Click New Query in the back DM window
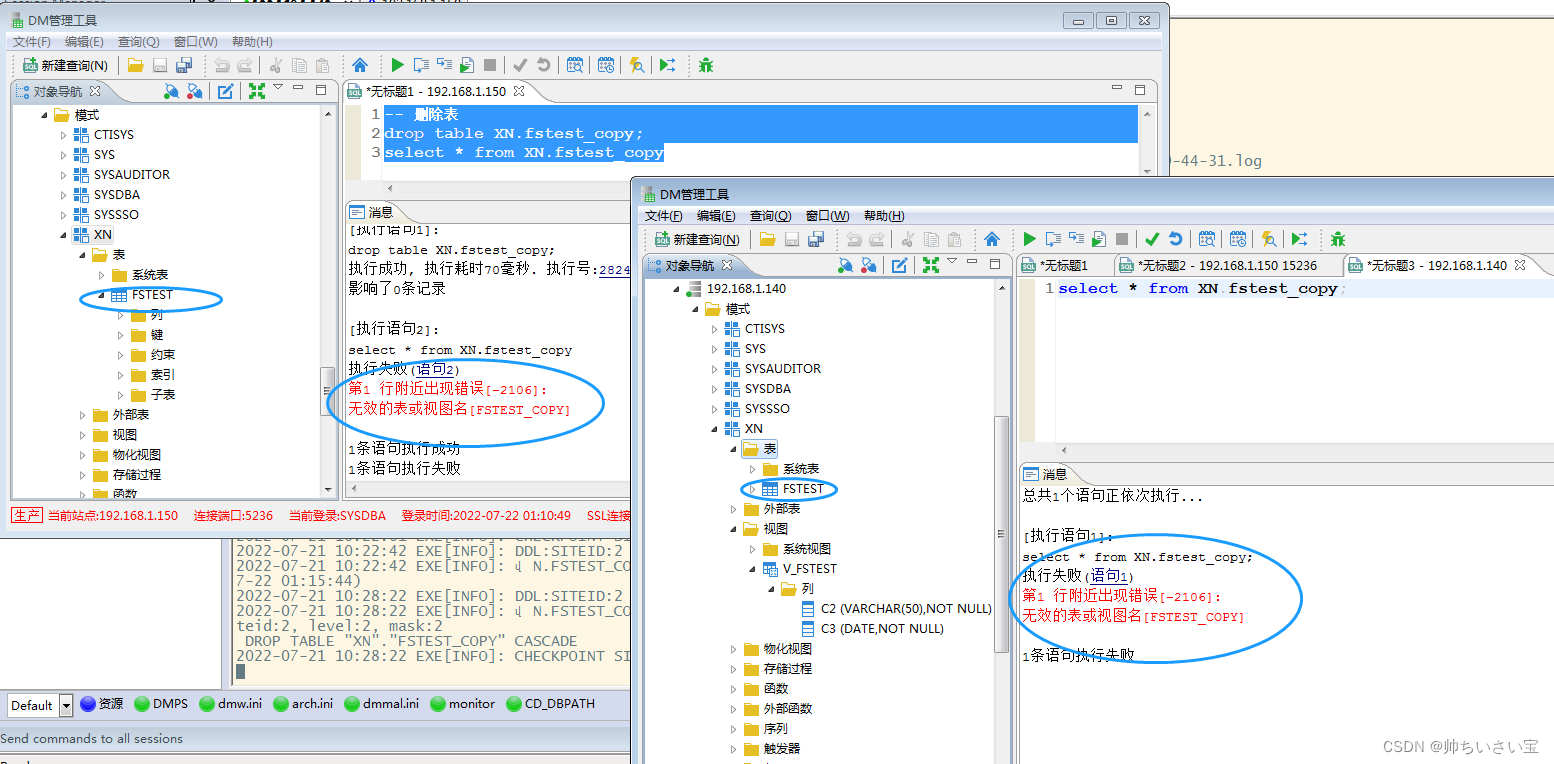The image size is (1554, 764). pyautogui.click(x=65, y=65)
